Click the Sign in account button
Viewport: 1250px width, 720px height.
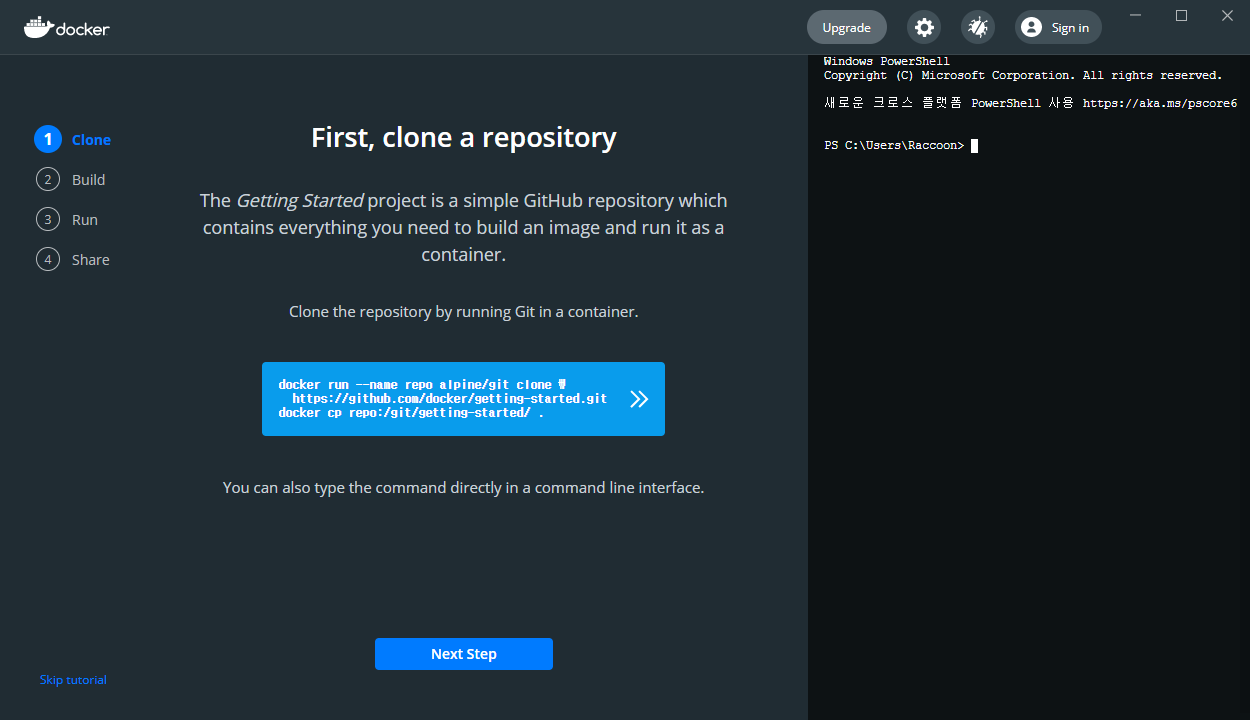pyautogui.click(x=1058, y=27)
